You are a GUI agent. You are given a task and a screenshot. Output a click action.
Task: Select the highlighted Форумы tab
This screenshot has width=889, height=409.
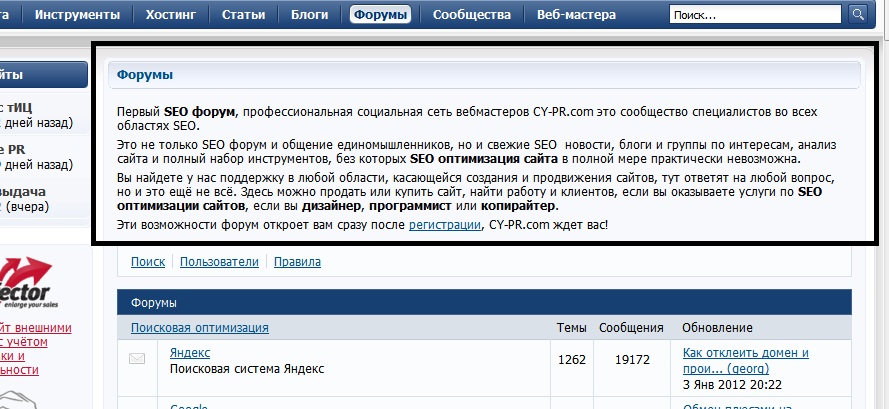coord(380,15)
